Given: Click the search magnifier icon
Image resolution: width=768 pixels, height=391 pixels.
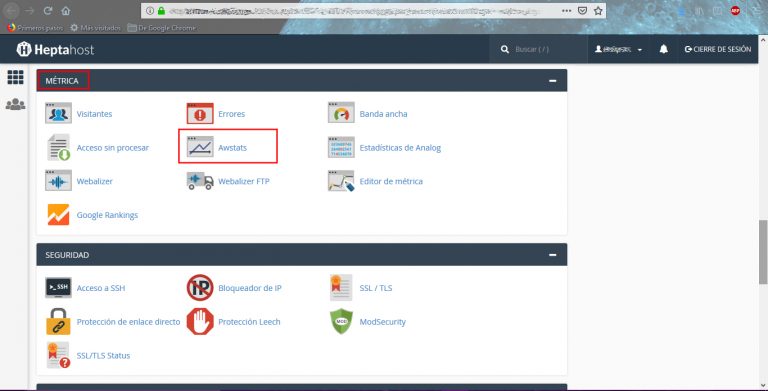Looking at the screenshot, I should 504,49.
